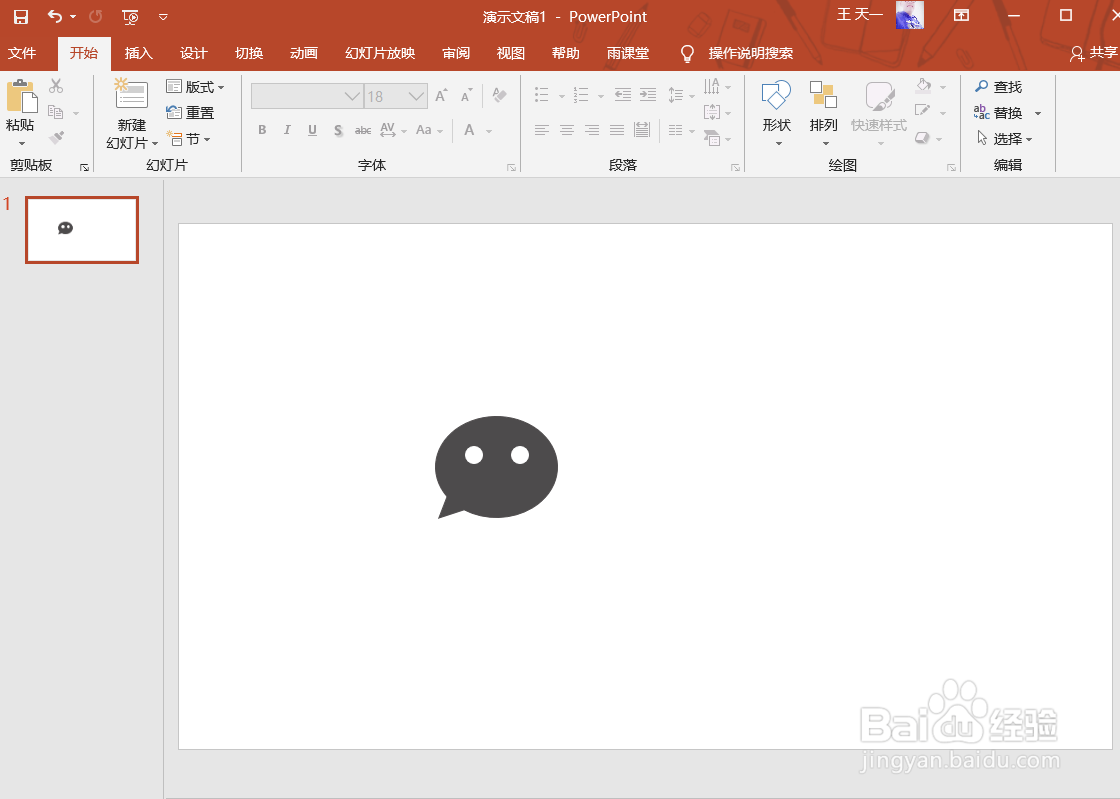Click the 共享 share button
Screen dimensions: 1120x799
point(1094,53)
